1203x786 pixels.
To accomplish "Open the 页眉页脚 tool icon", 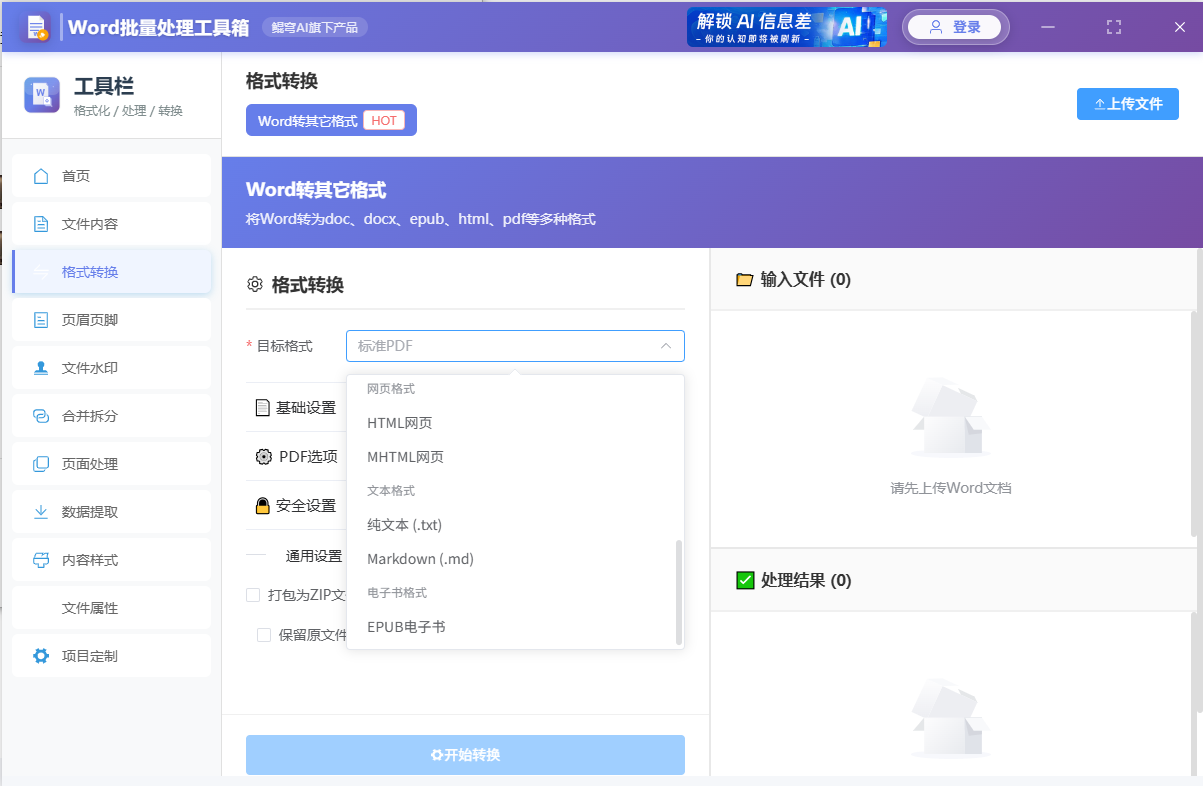I will click(41, 319).
